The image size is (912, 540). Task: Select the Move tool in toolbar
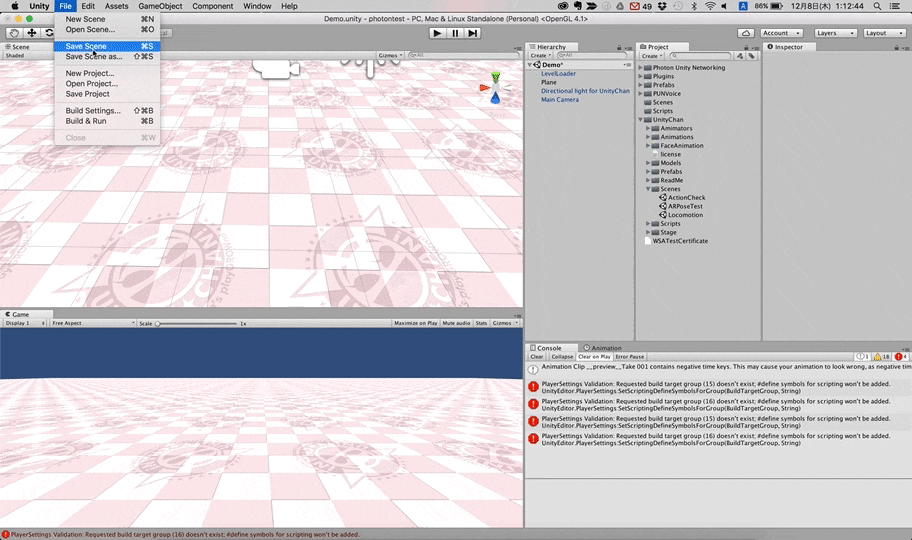(31, 33)
